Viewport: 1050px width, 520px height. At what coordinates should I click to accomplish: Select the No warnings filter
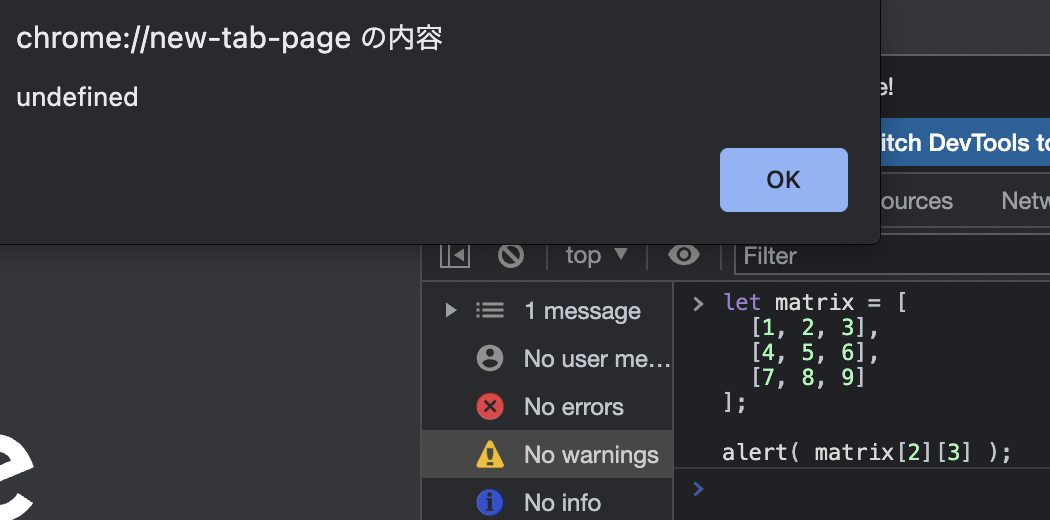[x=547, y=454]
